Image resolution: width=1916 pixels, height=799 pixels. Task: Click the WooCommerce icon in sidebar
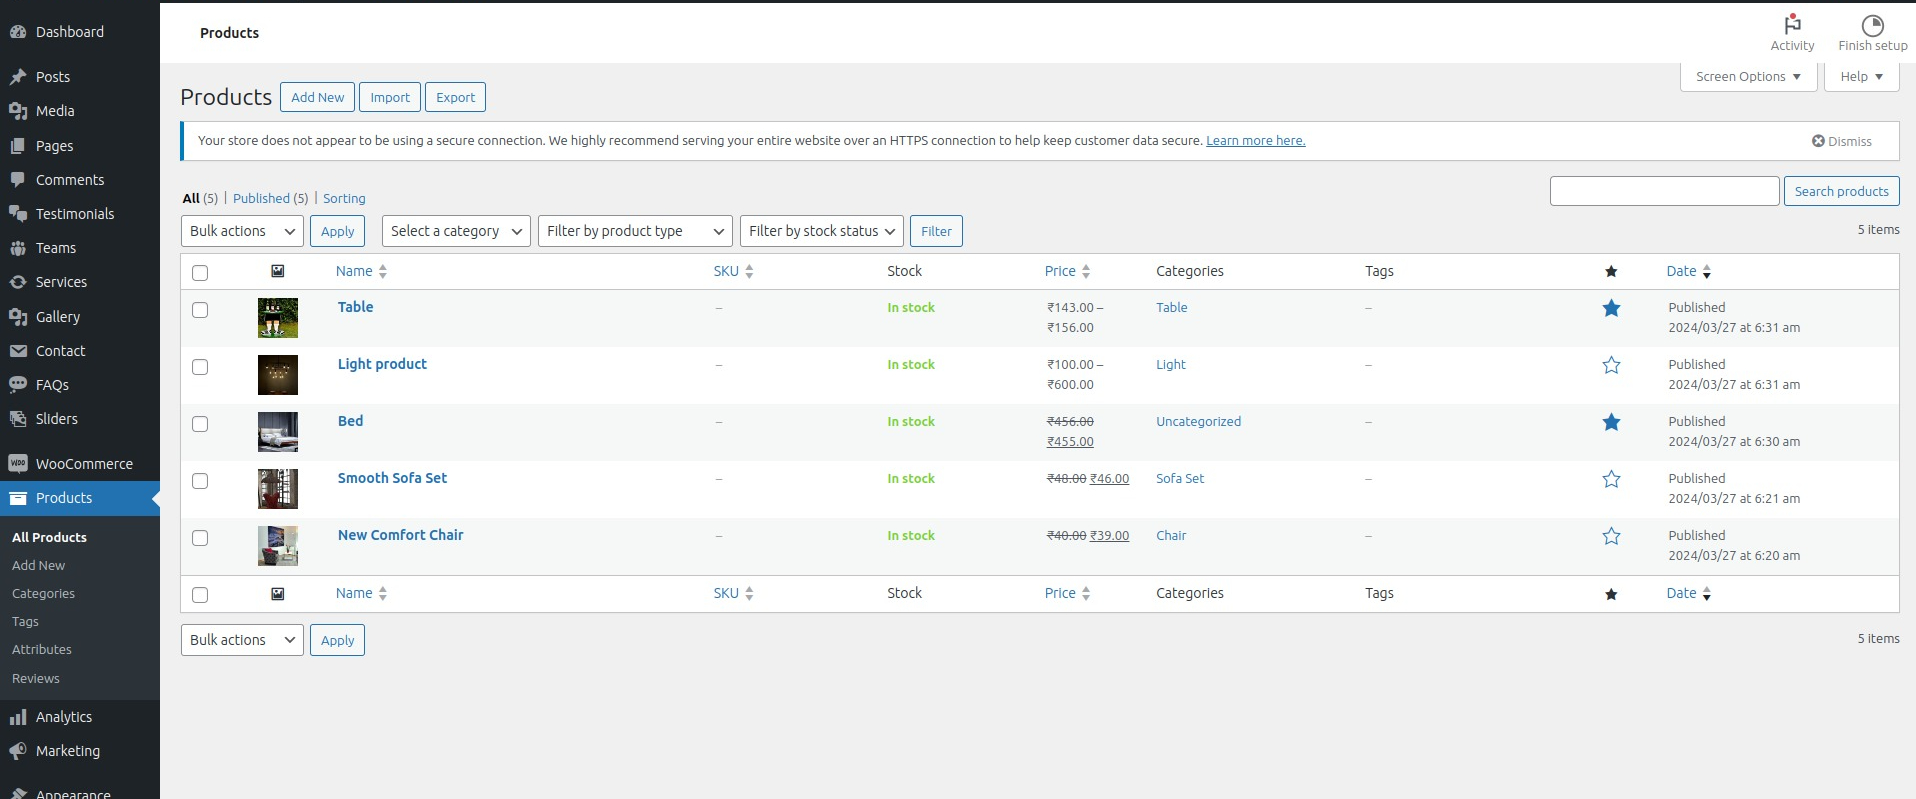(x=18, y=464)
